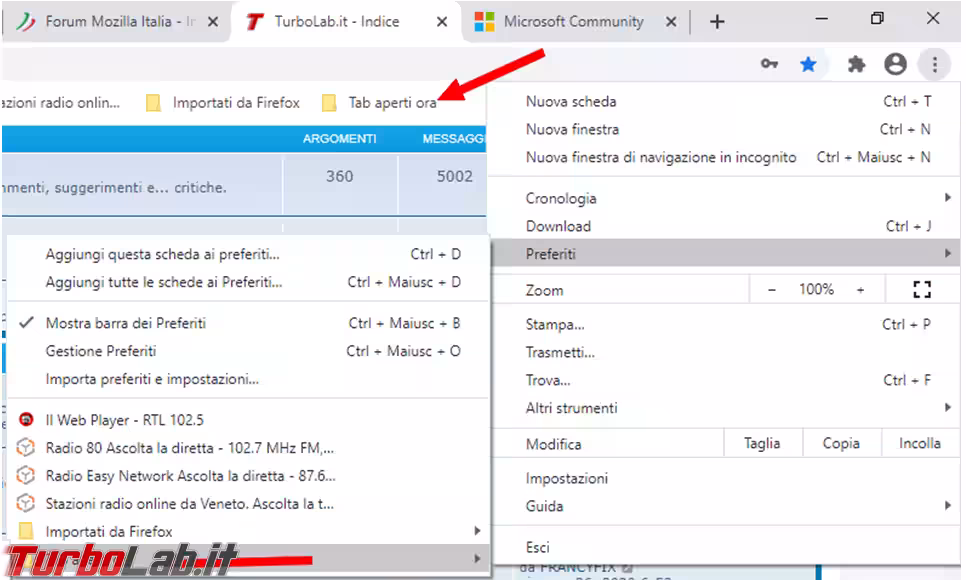The image size is (966, 580).
Task: Open Impostazioni from the Chrome menu
Action: (567, 478)
